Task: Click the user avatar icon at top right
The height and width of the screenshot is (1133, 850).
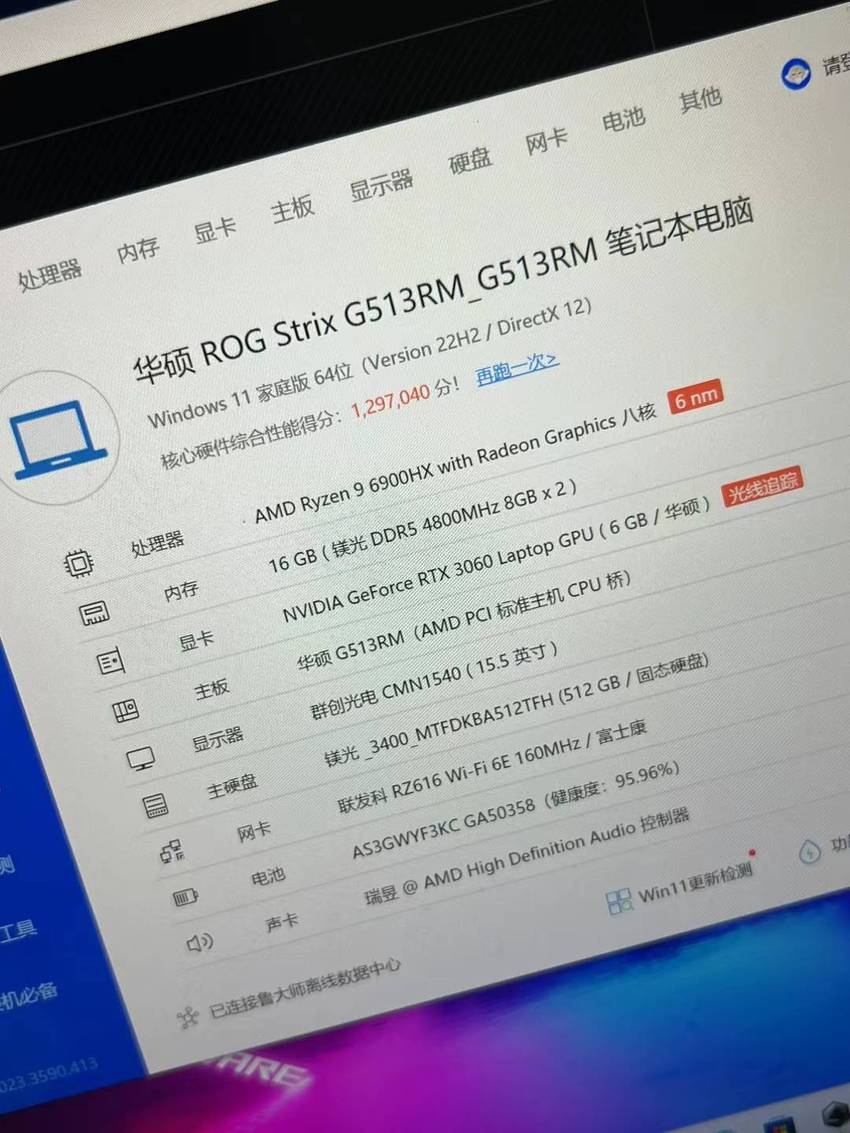Action: pos(797,74)
